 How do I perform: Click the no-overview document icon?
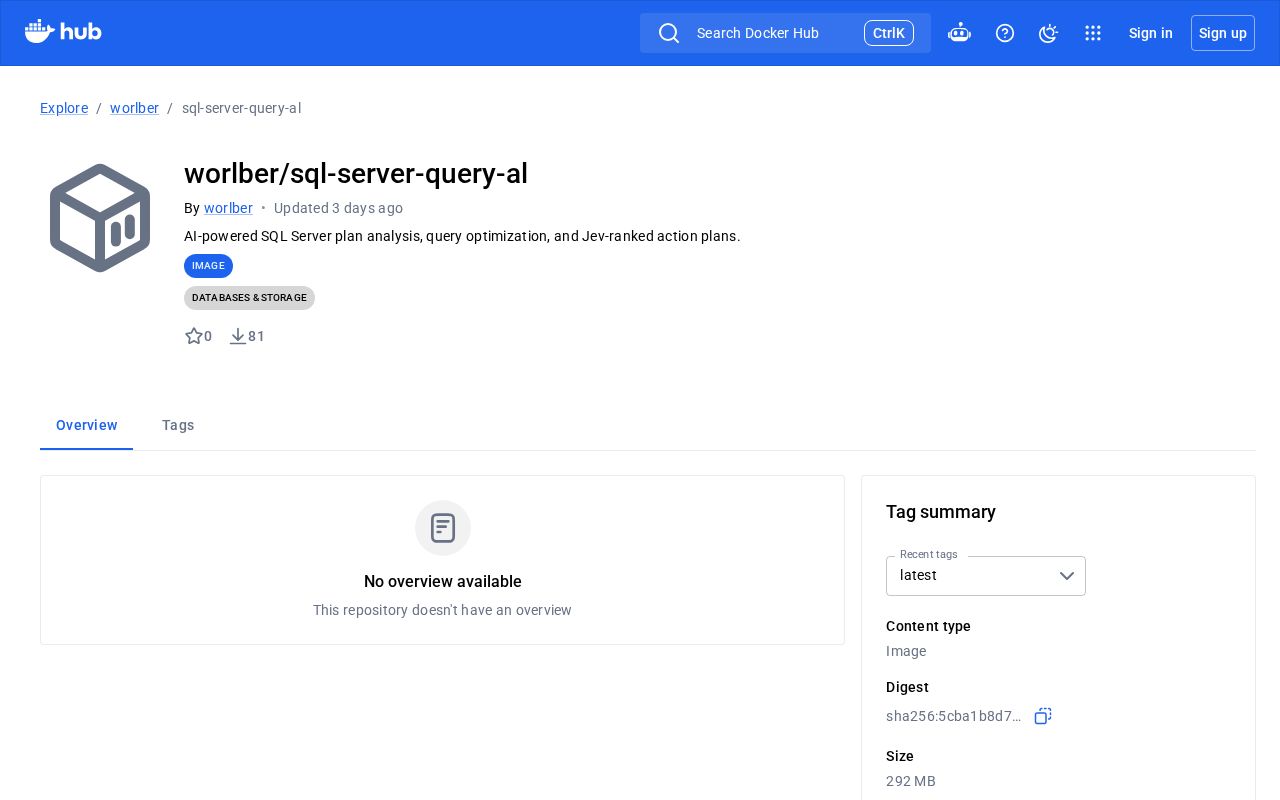[443, 528]
